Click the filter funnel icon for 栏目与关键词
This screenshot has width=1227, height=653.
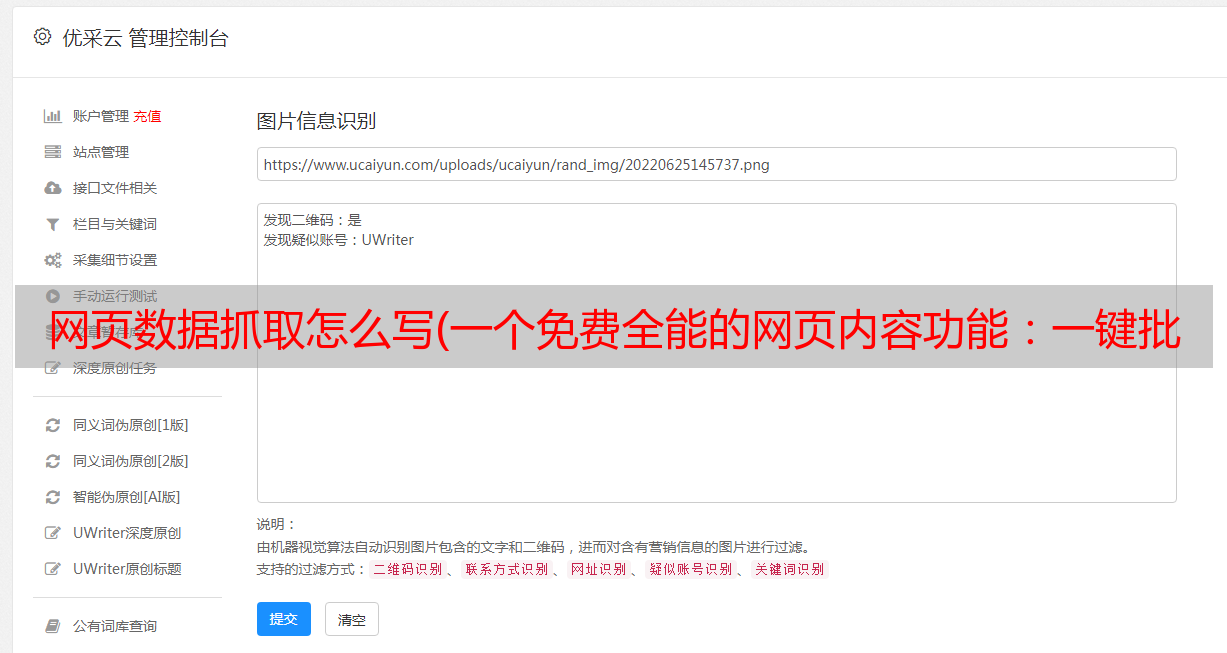point(53,224)
